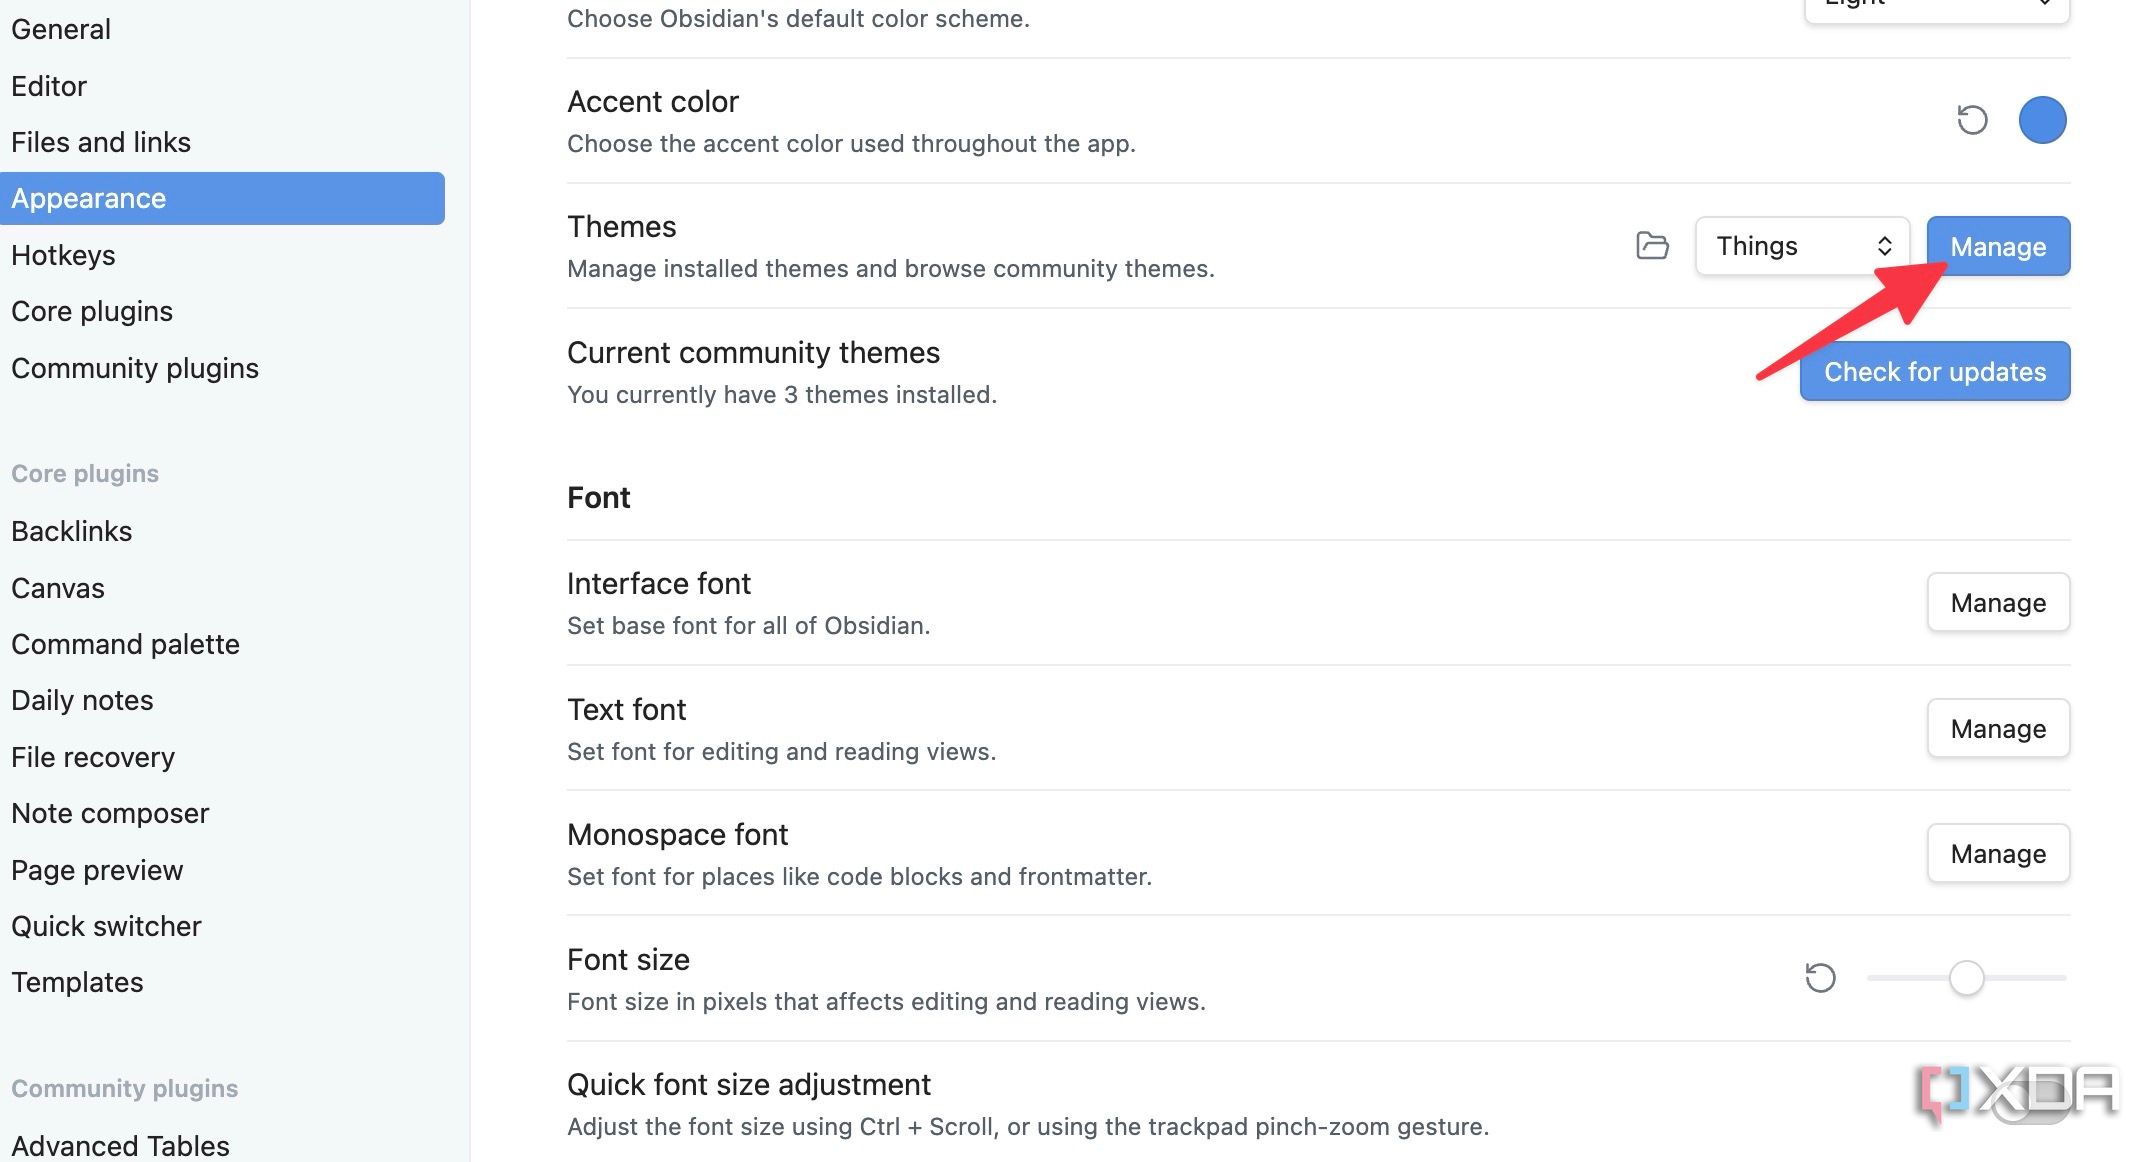Switch to Editor settings
This screenshot has width=2154, height=1162.
(49, 86)
